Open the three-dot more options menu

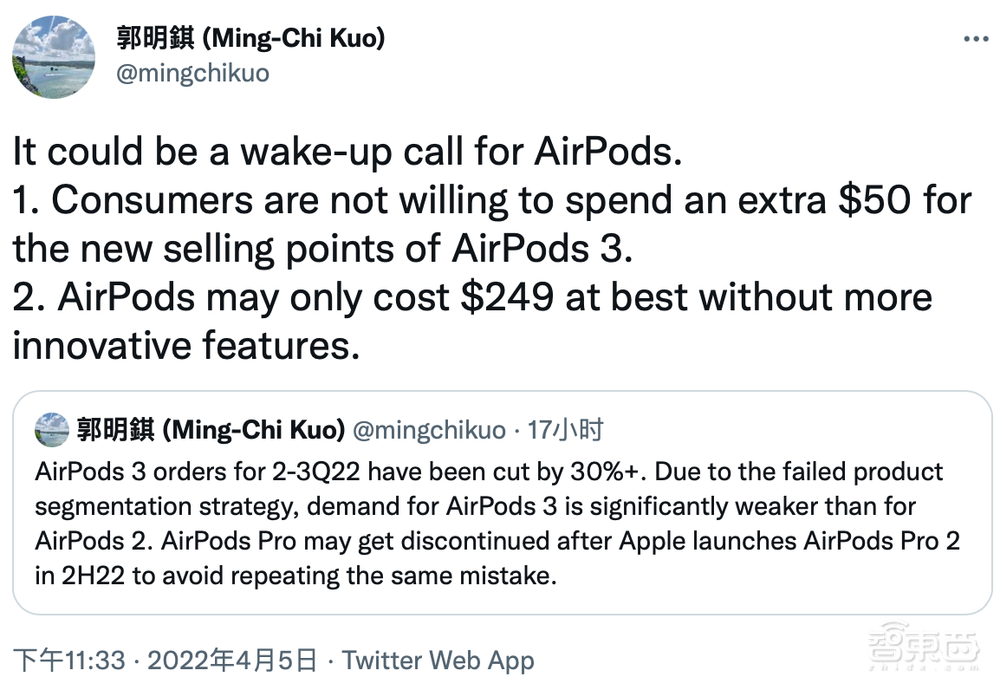coord(975,38)
